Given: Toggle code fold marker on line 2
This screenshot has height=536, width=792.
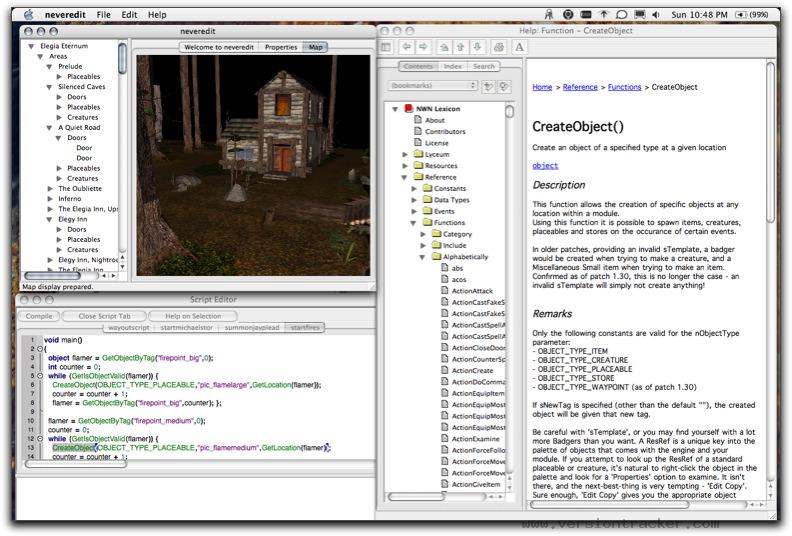Looking at the screenshot, I should click(39, 348).
